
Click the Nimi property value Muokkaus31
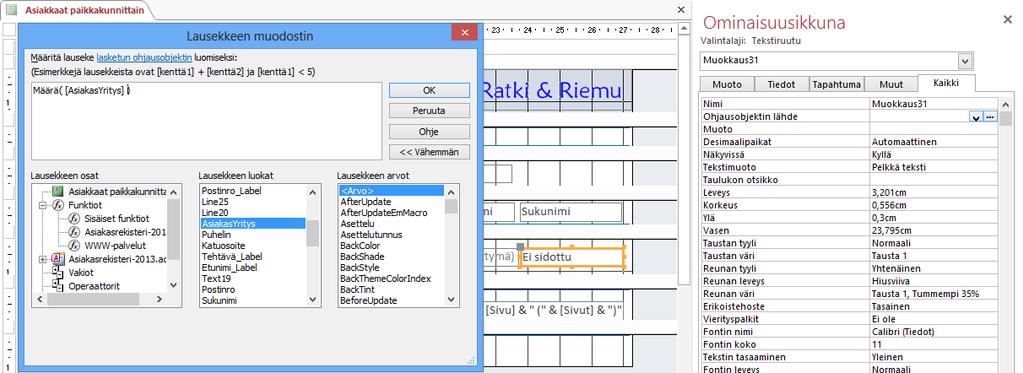tap(934, 104)
